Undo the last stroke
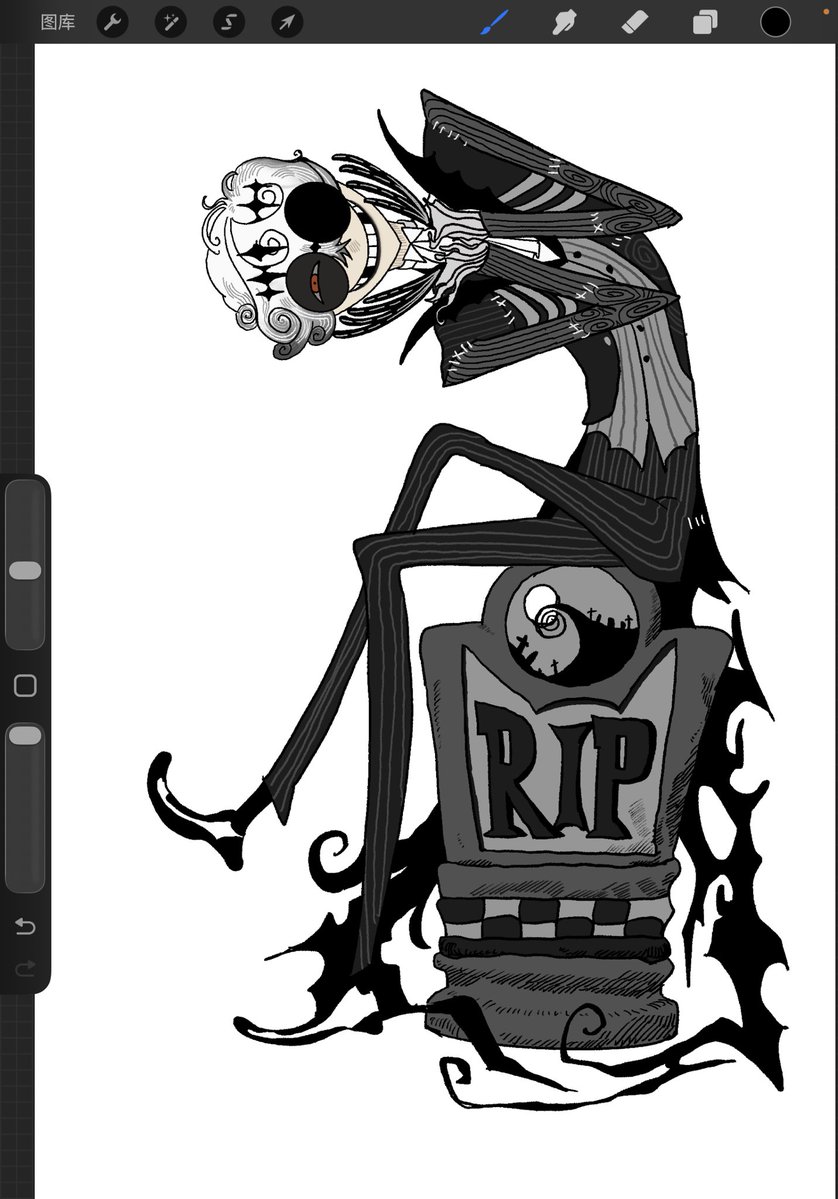This screenshot has width=838, height=1199. [25, 926]
